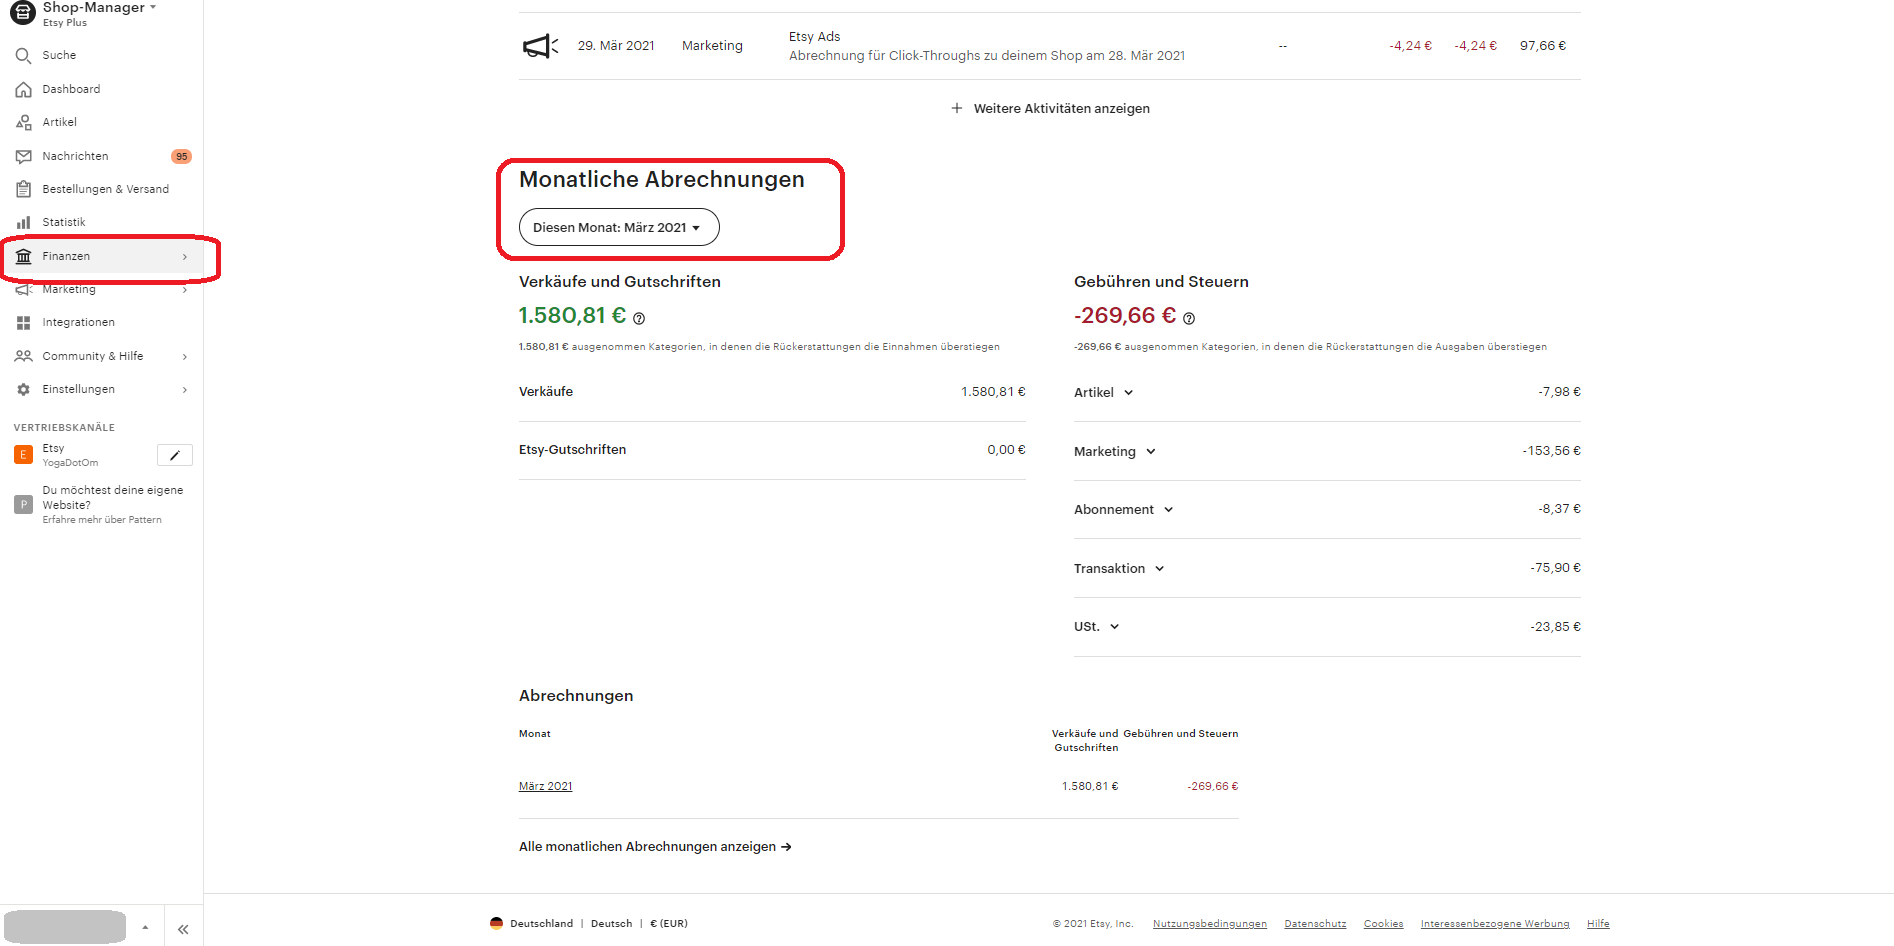The height and width of the screenshot is (946, 1894).
Task: Expand the USt. tax row
Action: pos(1114,627)
